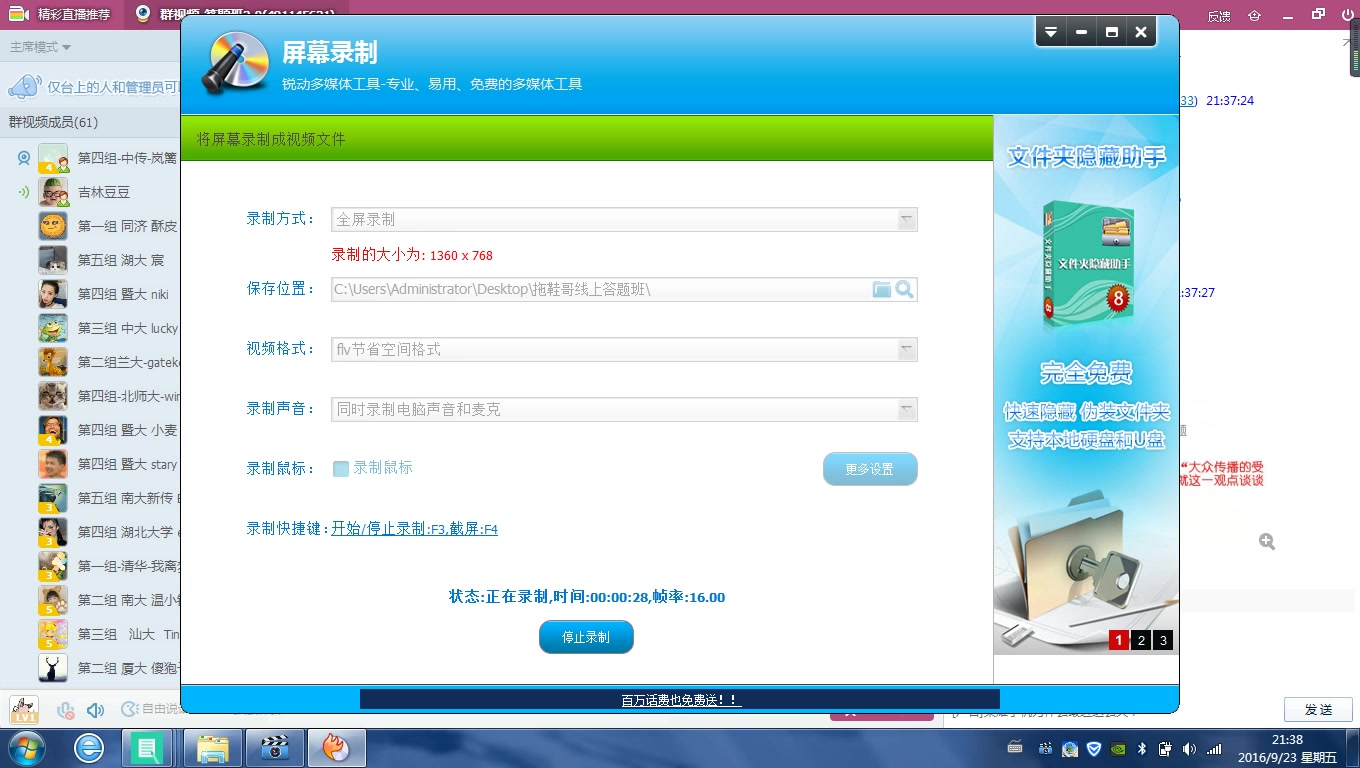This screenshot has width=1360, height=768.
Task: Click the screen recorder disc logo
Action: tap(235, 63)
